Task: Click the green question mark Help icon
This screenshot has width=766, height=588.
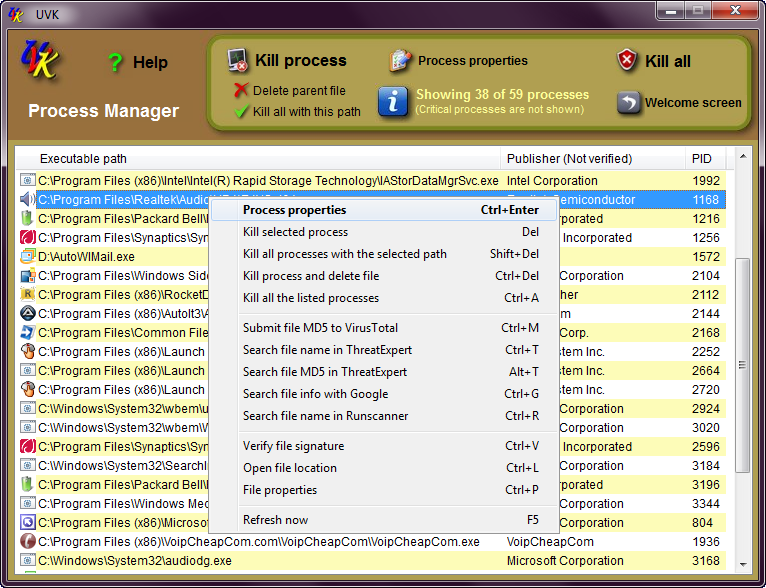Action: coord(115,63)
